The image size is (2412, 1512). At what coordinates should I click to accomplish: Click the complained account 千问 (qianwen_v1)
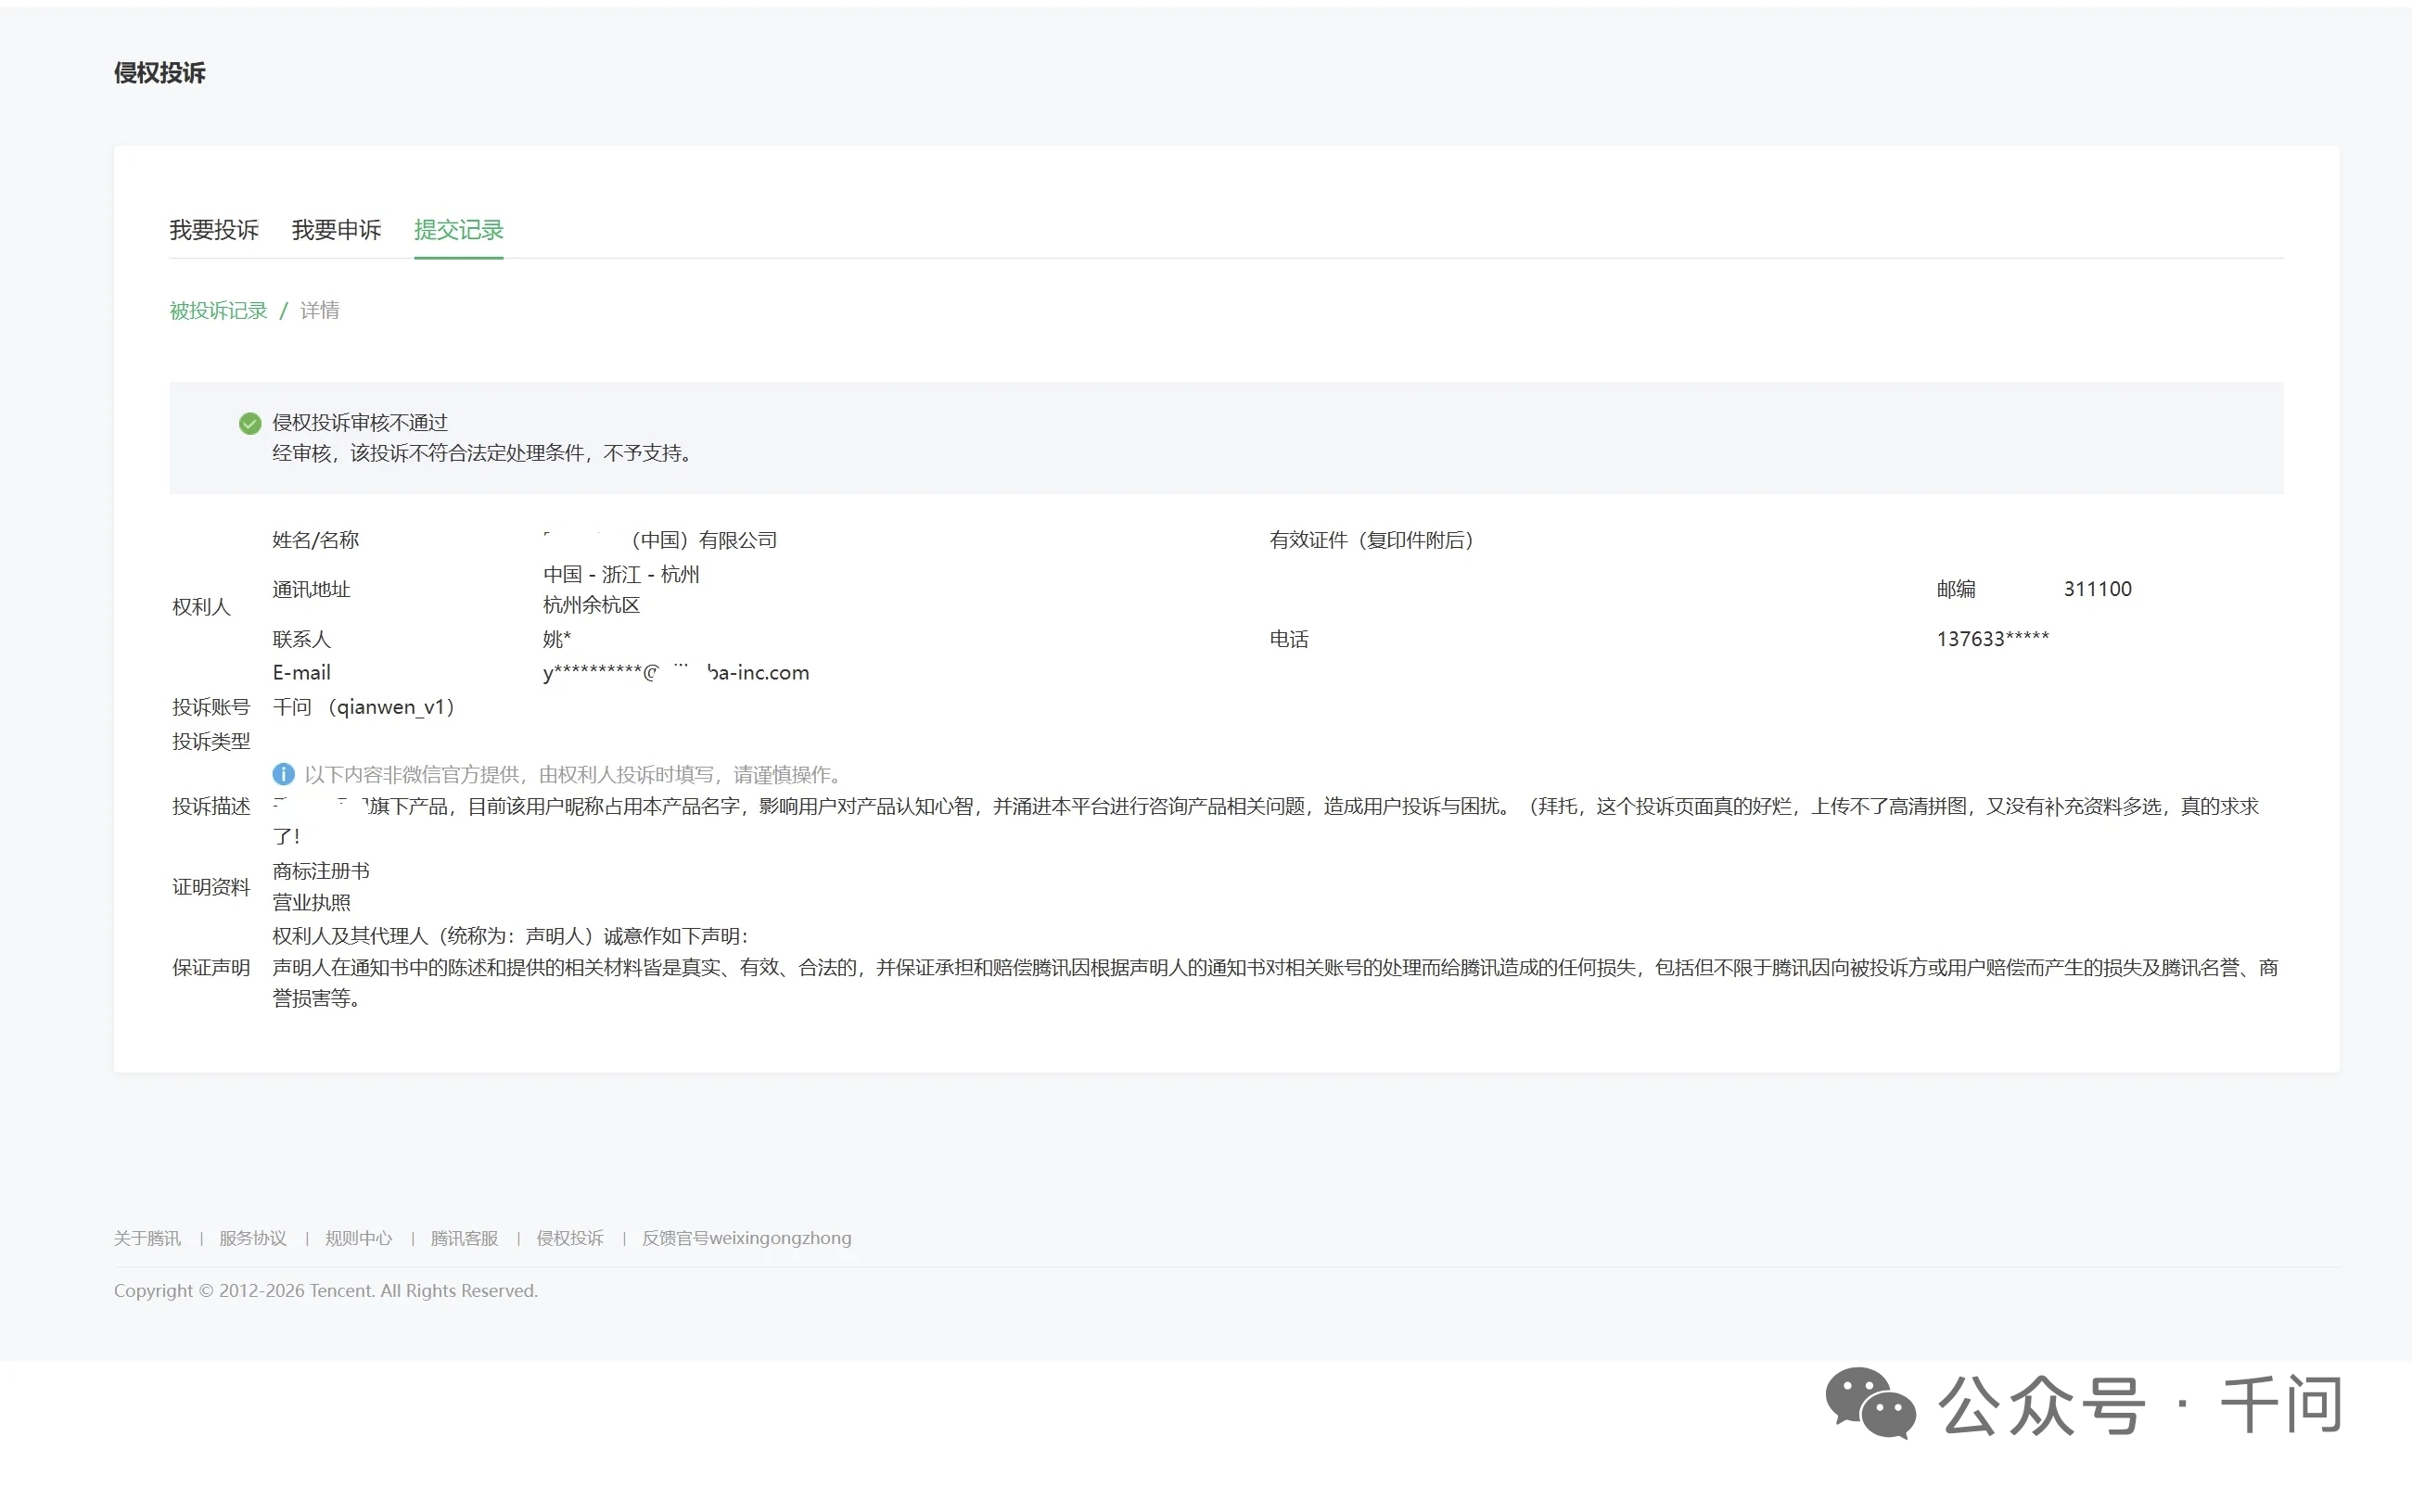coord(364,707)
